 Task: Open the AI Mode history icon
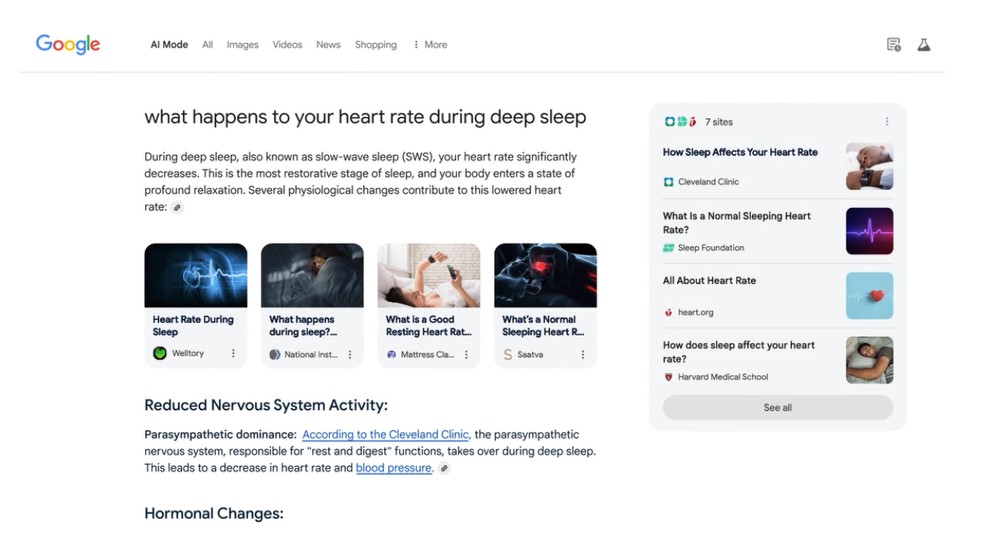click(x=894, y=45)
